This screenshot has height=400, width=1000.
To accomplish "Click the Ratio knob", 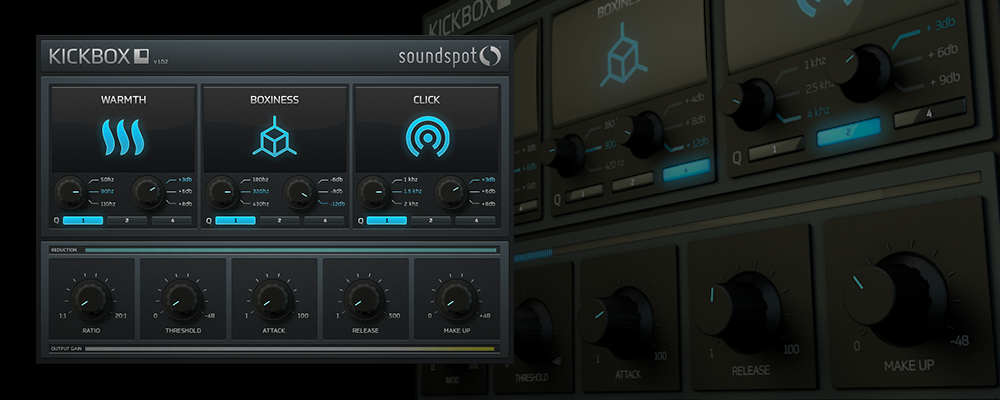I will coord(91,299).
